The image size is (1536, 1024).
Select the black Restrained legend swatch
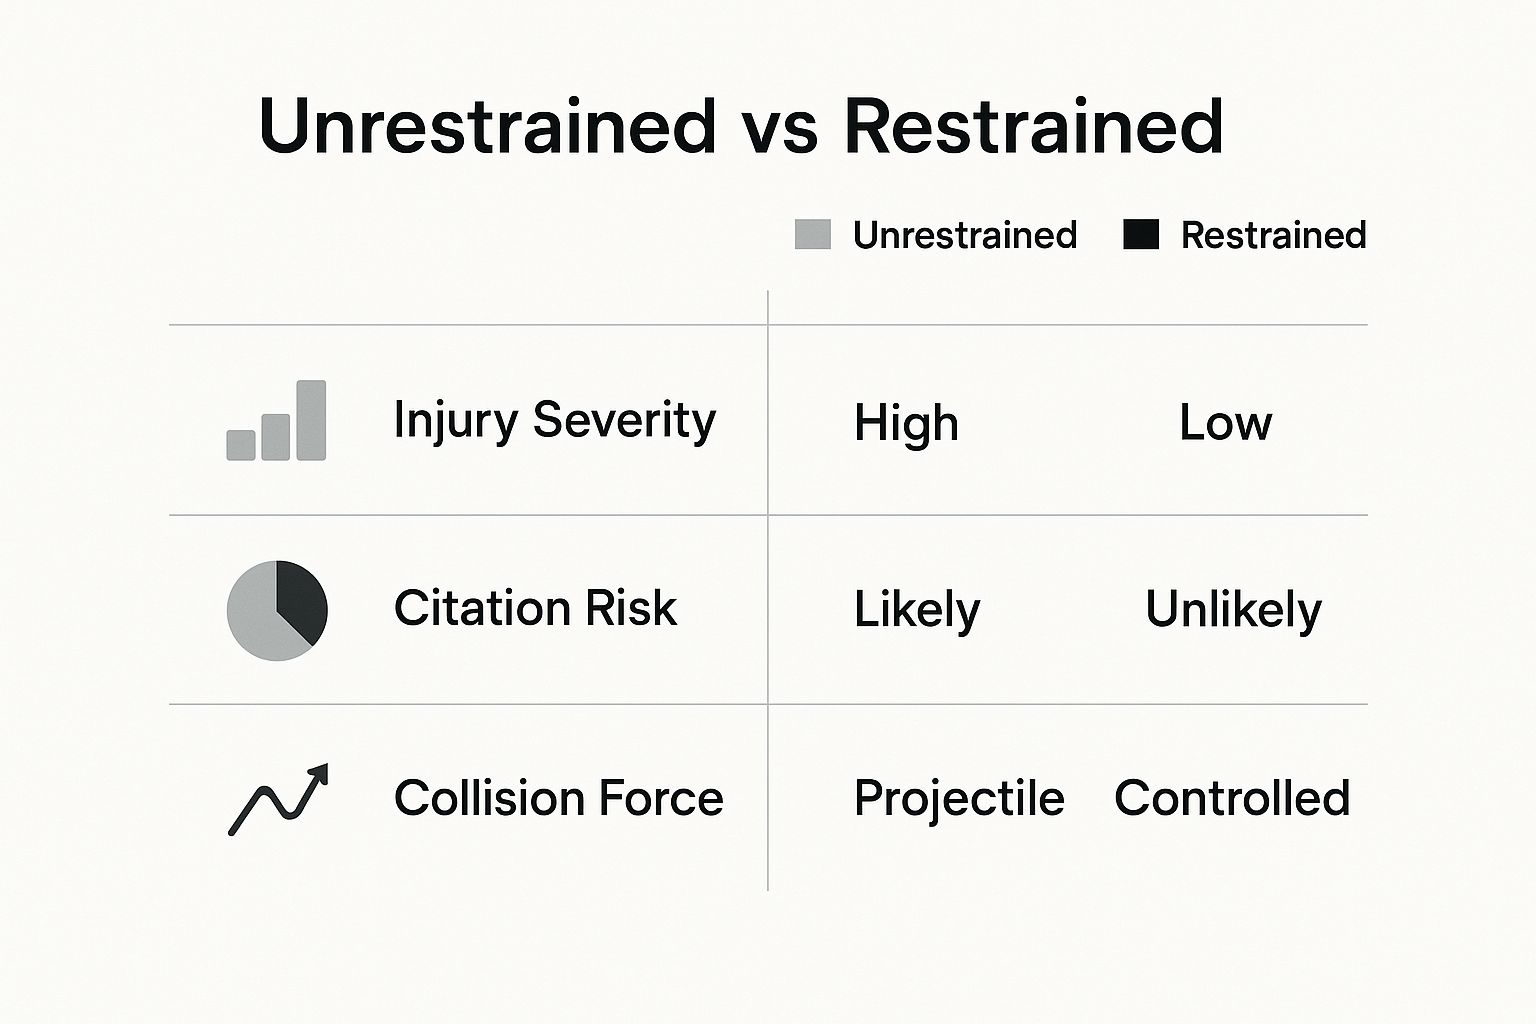[x=1141, y=235]
